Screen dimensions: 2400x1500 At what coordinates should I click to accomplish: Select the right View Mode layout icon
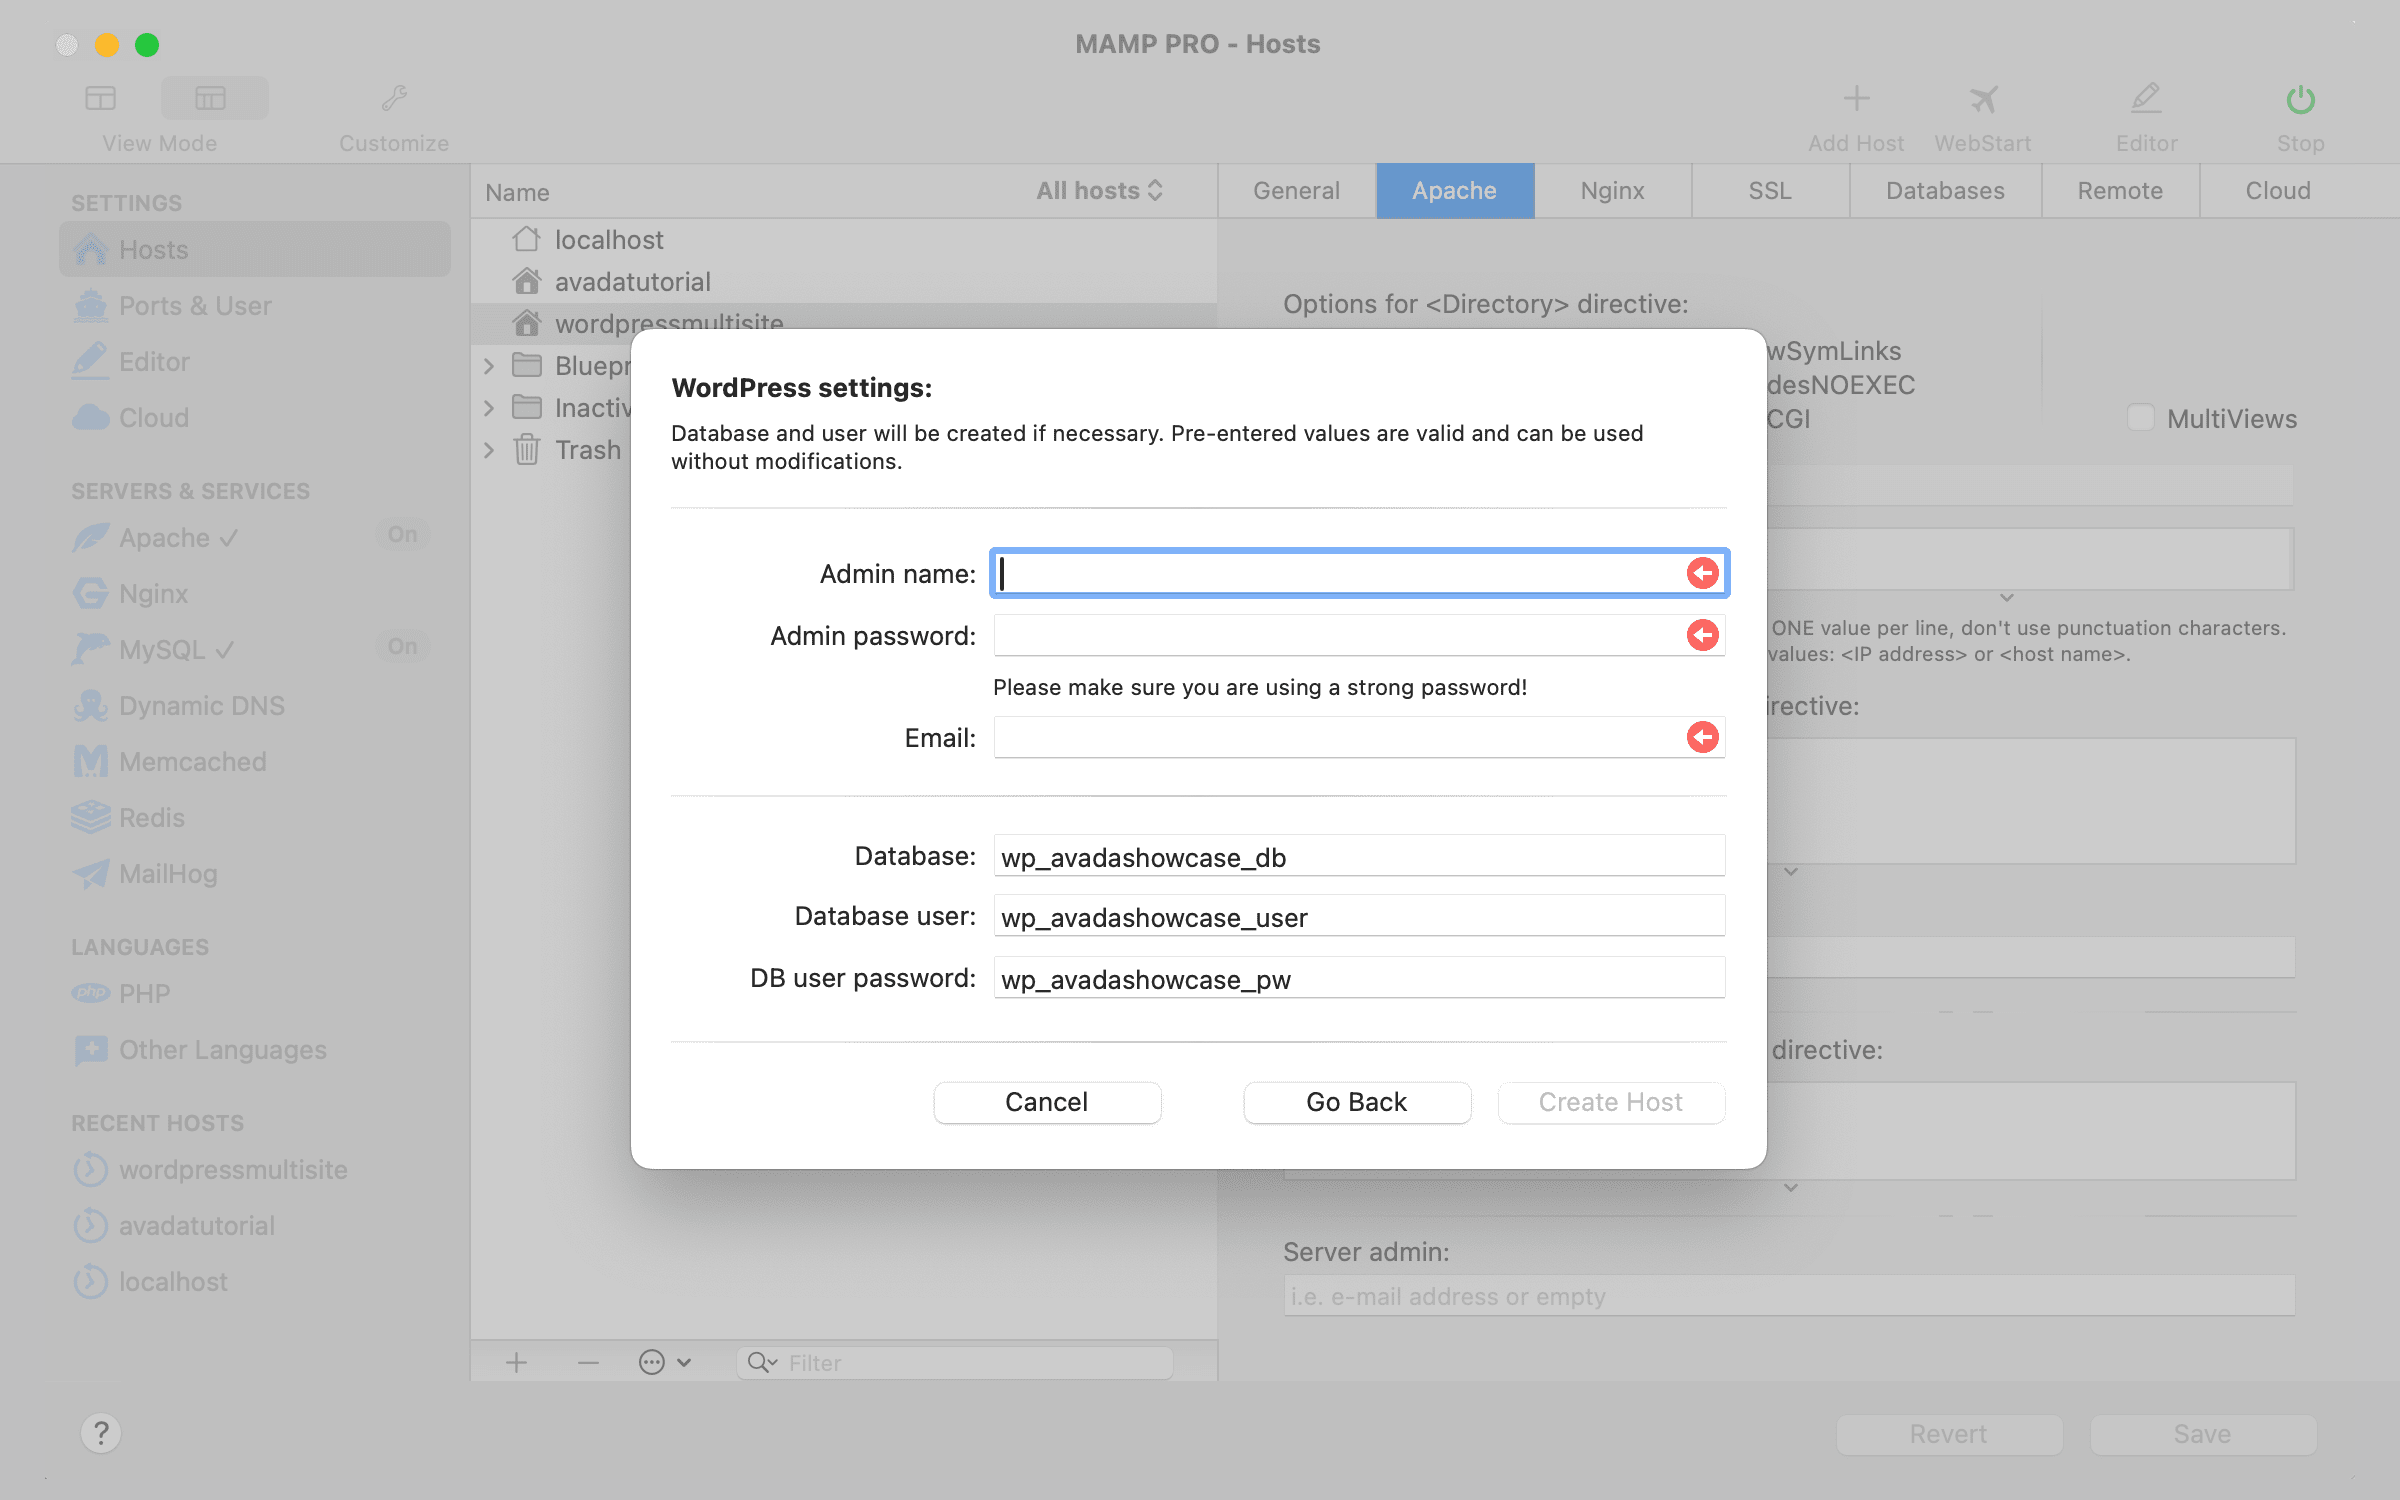click(211, 98)
